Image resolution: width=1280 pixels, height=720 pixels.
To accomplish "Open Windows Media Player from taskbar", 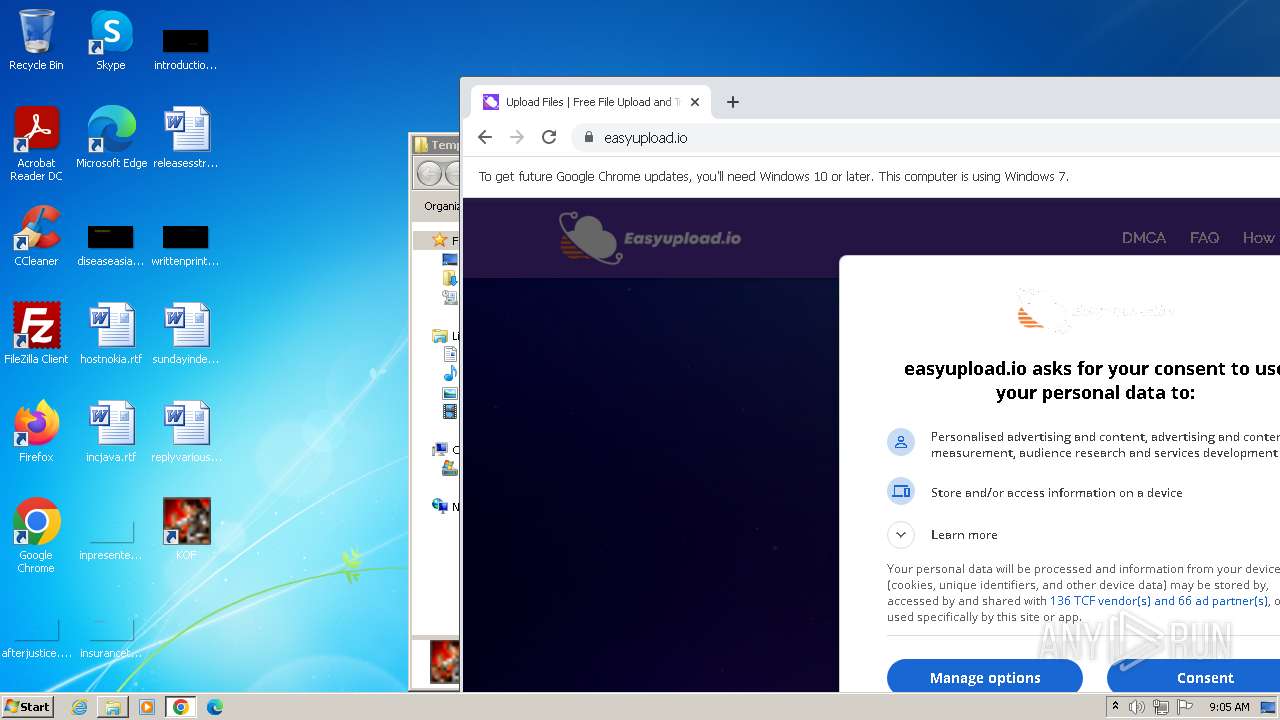I will coord(147,707).
